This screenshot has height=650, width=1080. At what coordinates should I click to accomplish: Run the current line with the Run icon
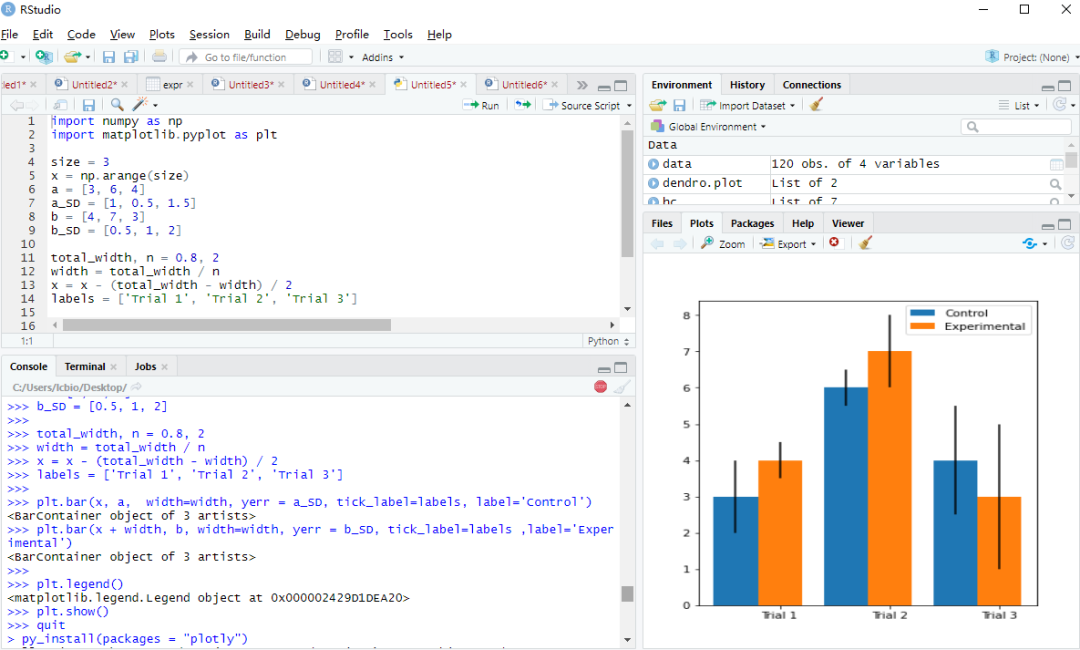481,104
